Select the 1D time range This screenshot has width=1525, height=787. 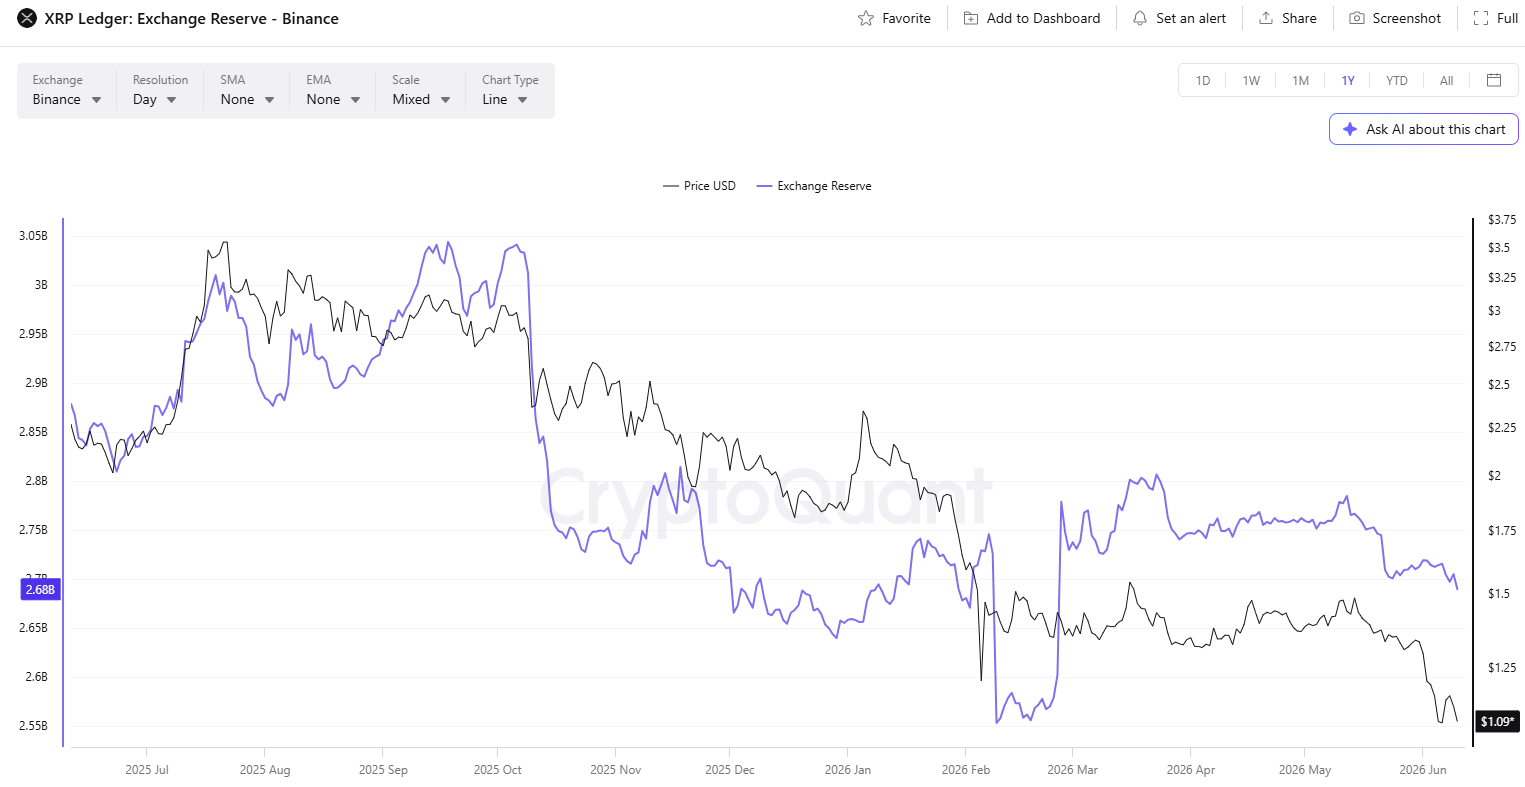click(1203, 80)
